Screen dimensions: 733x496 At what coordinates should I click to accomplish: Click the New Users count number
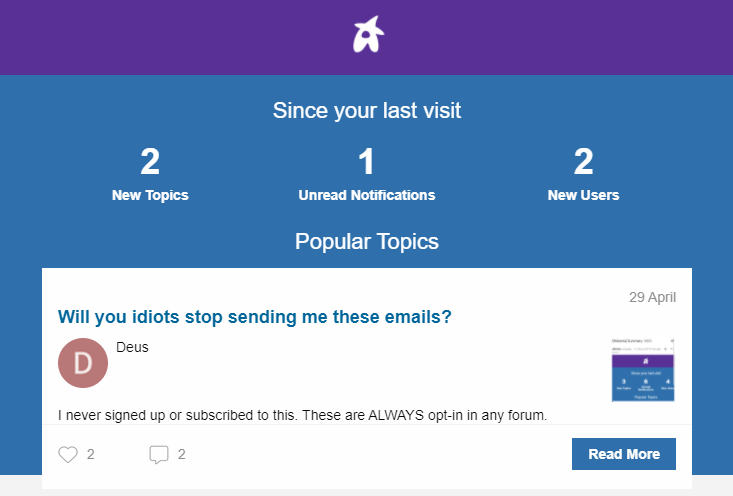click(x=583, y=162)
